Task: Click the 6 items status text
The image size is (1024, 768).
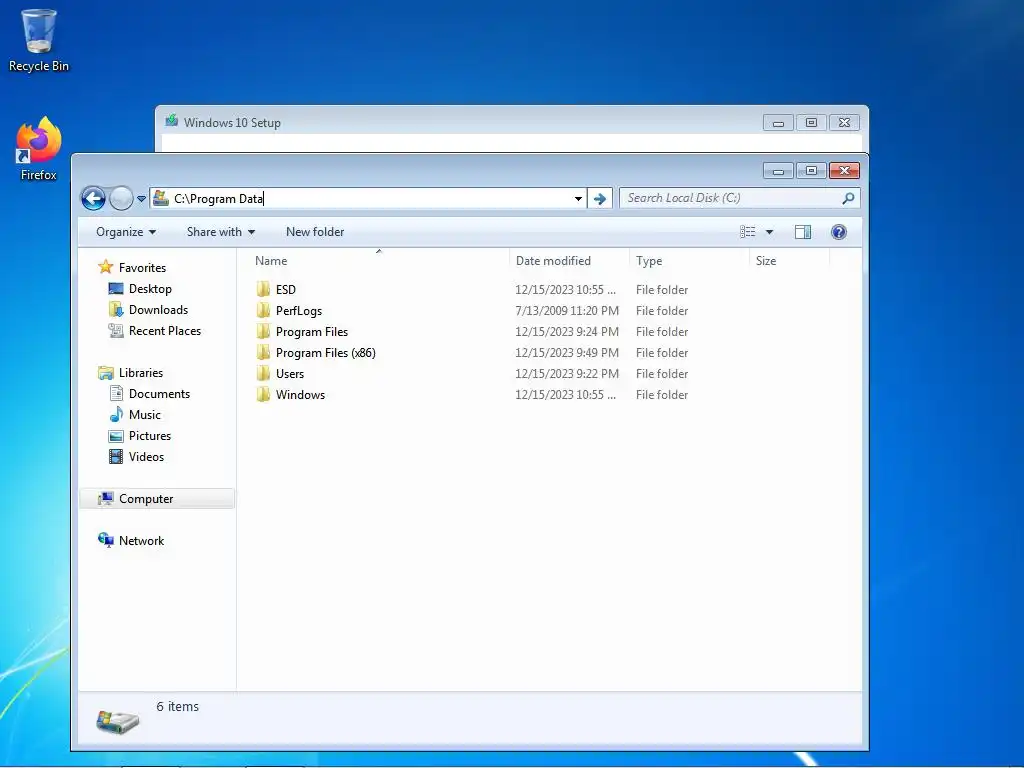Action: [x=178, y=707]
